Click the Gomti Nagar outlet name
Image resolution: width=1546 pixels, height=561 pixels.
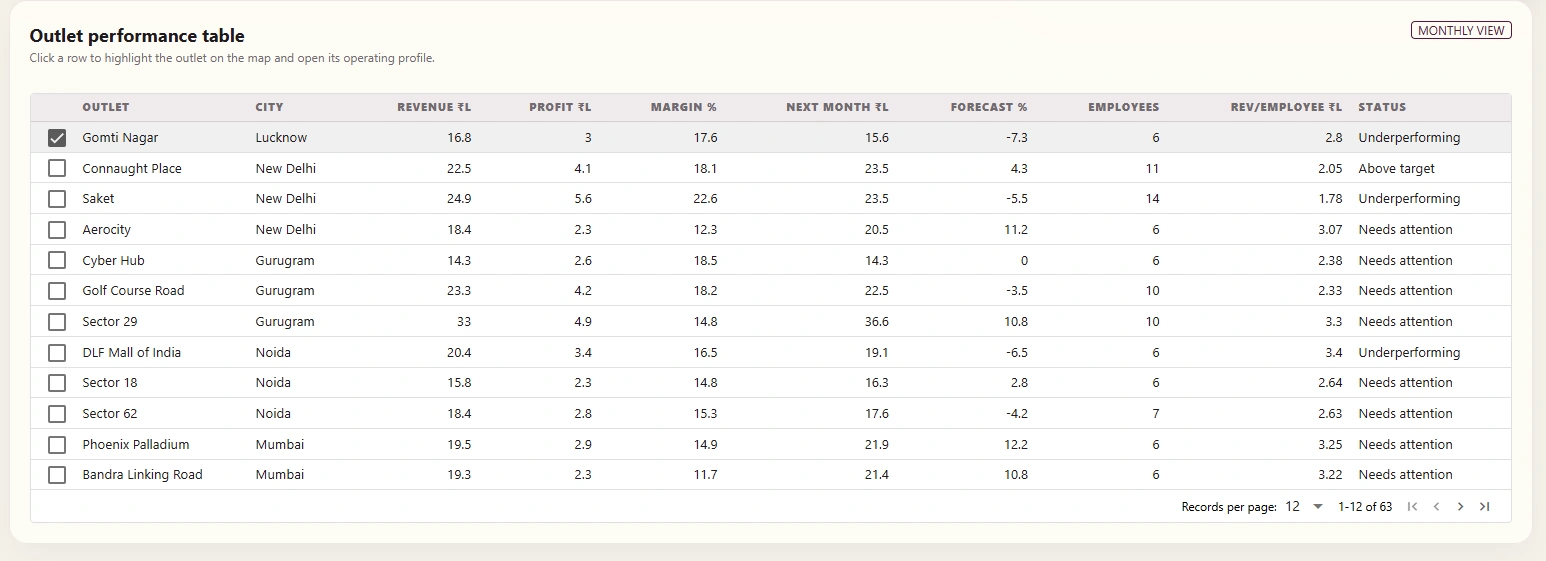[x=120, y=138]
